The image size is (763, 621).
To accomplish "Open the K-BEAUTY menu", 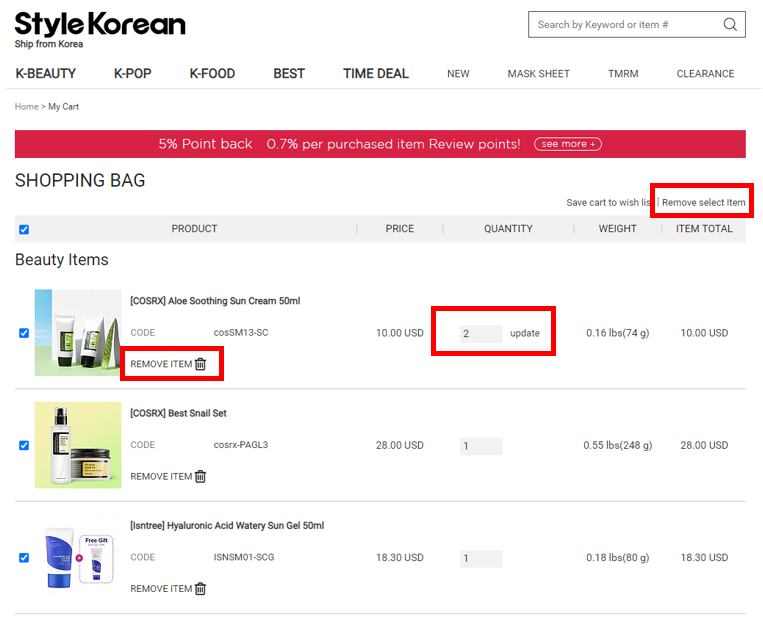I will (x=46, y=74).
